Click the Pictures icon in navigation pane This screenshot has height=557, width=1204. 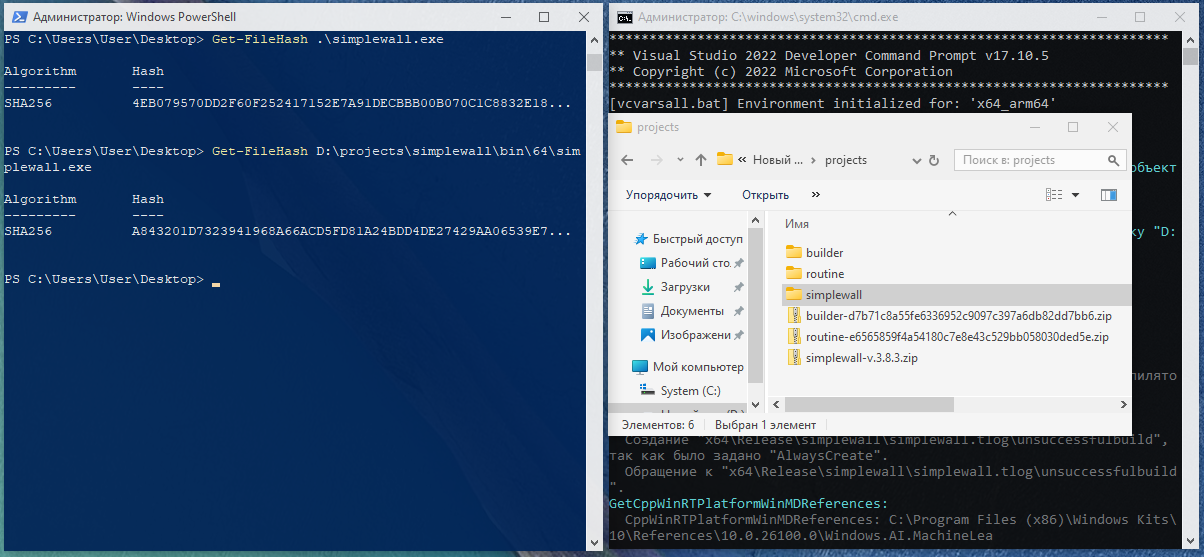tap(648, 335)
